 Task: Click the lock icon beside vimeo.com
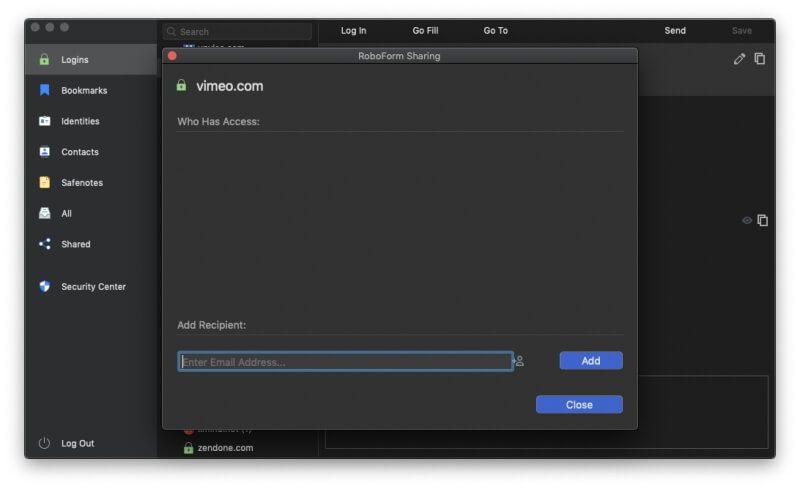pos(181,85)
